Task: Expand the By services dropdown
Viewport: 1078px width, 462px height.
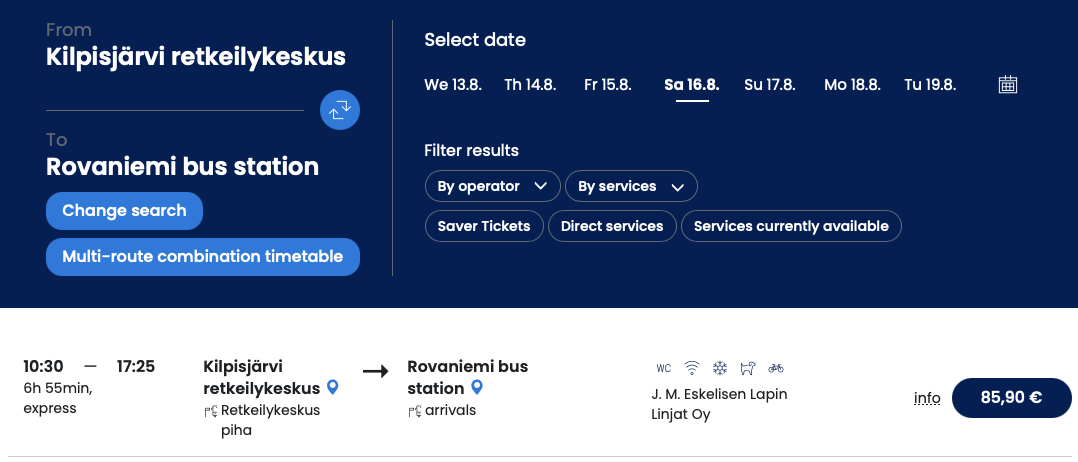Action: coord(631,186)
